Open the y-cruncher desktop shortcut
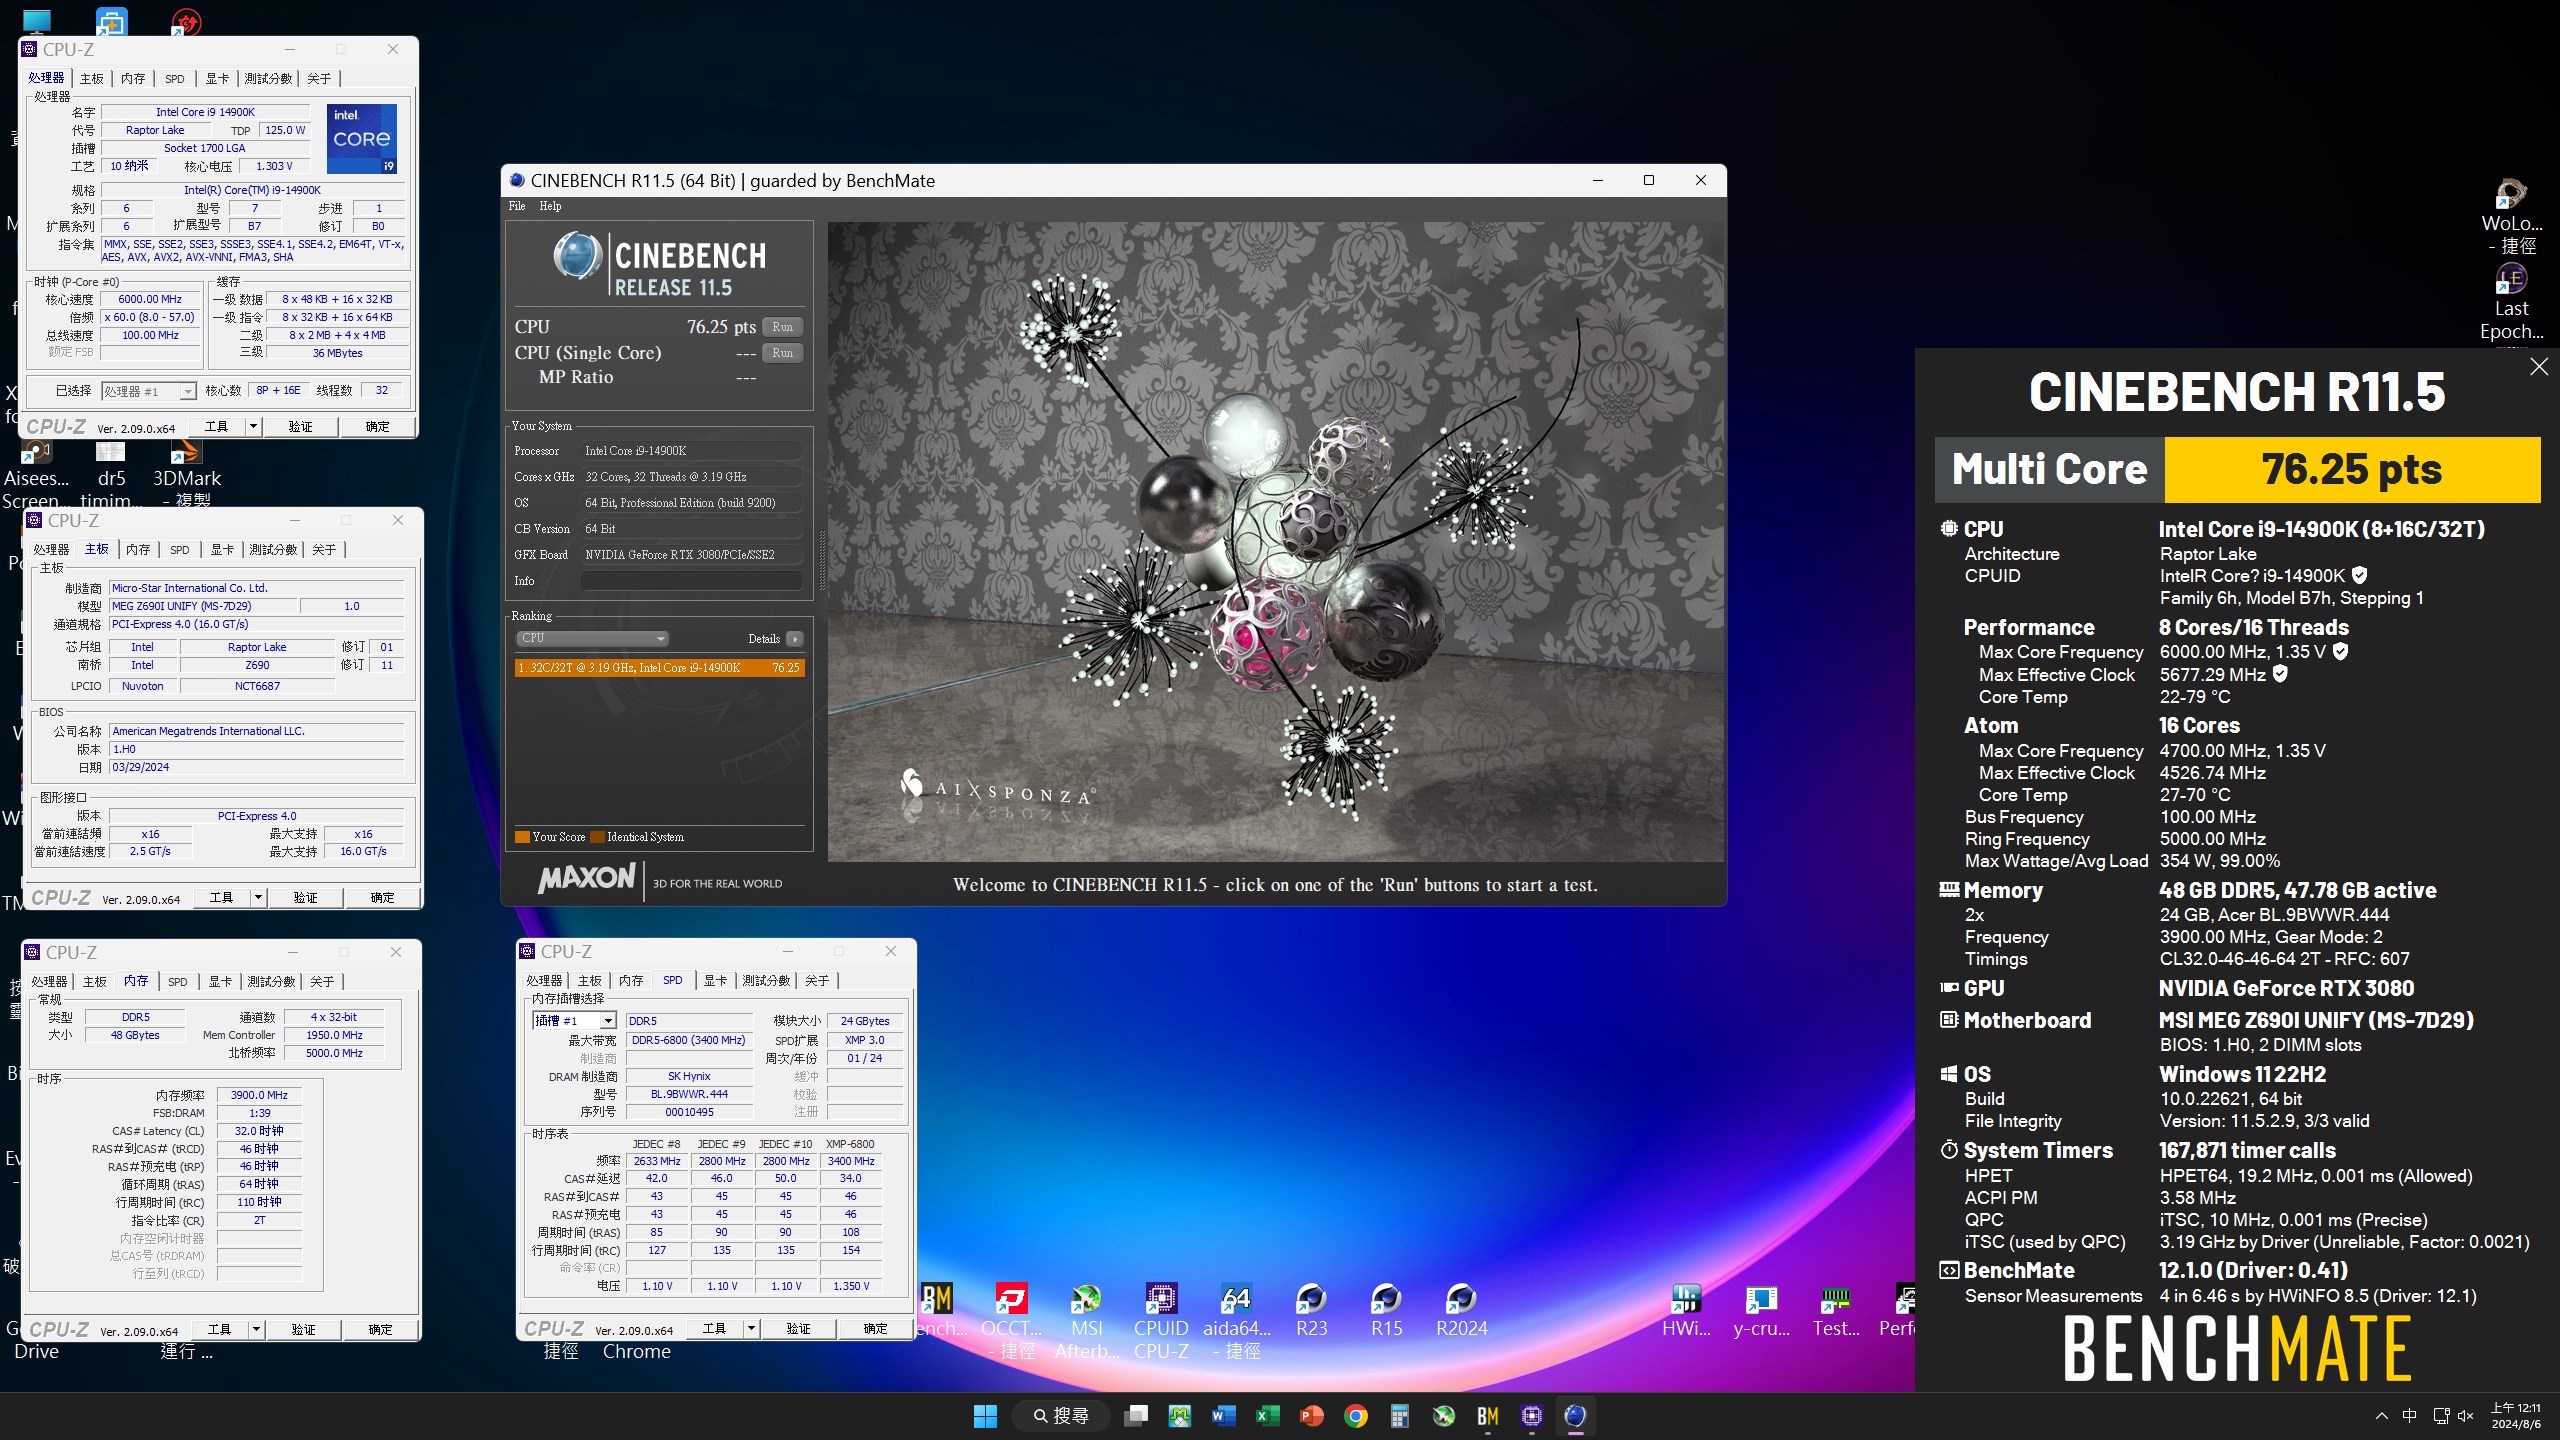2560x1440 pixels. (1761, 1310)
